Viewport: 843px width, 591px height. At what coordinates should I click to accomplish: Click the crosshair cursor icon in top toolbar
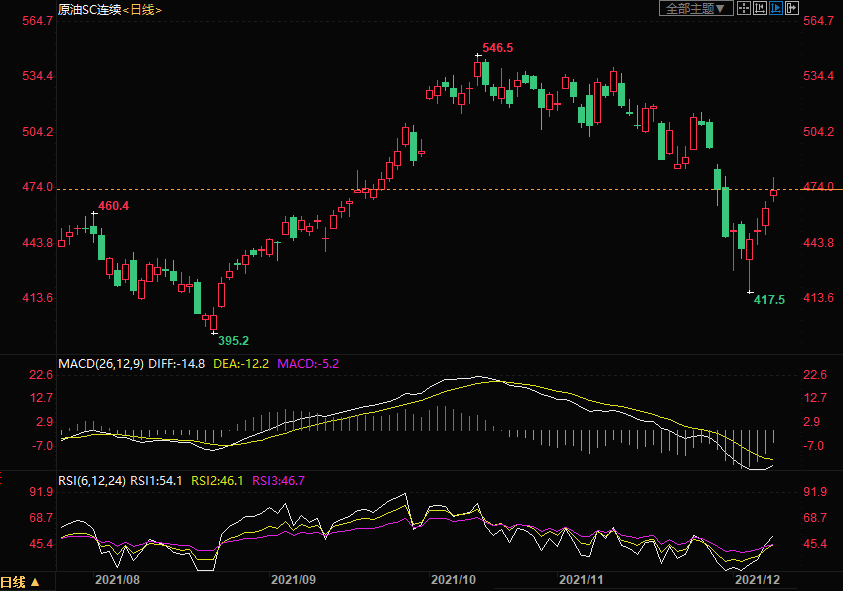point(743,8)
